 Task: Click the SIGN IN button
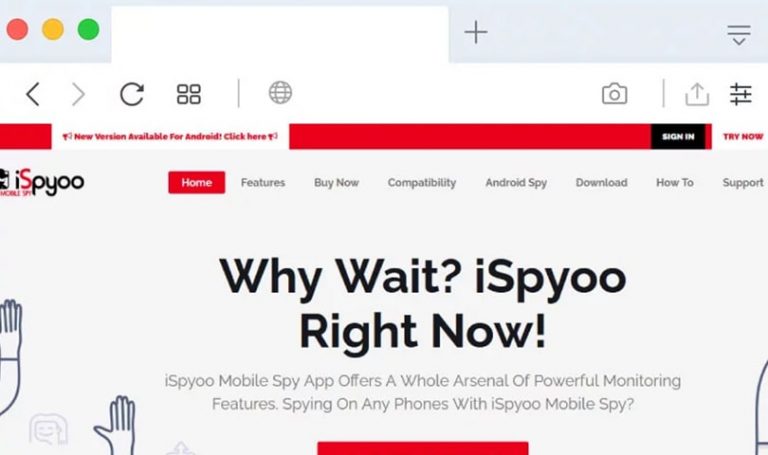coord(678,137)
